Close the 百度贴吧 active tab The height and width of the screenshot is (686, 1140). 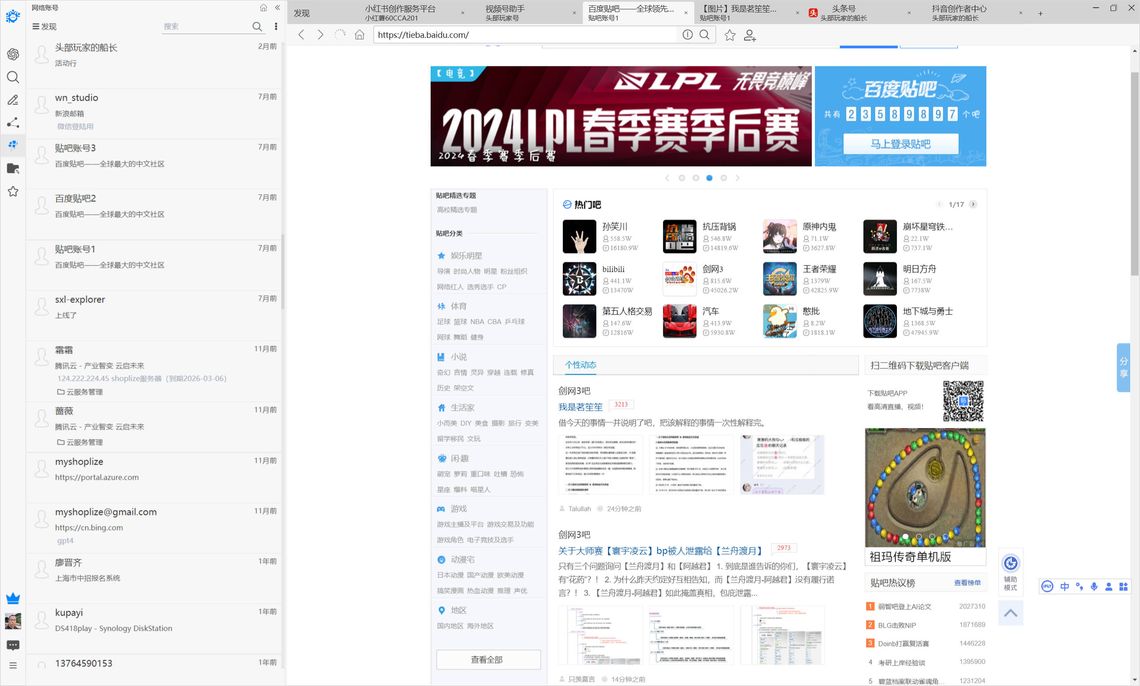(688, 13)
